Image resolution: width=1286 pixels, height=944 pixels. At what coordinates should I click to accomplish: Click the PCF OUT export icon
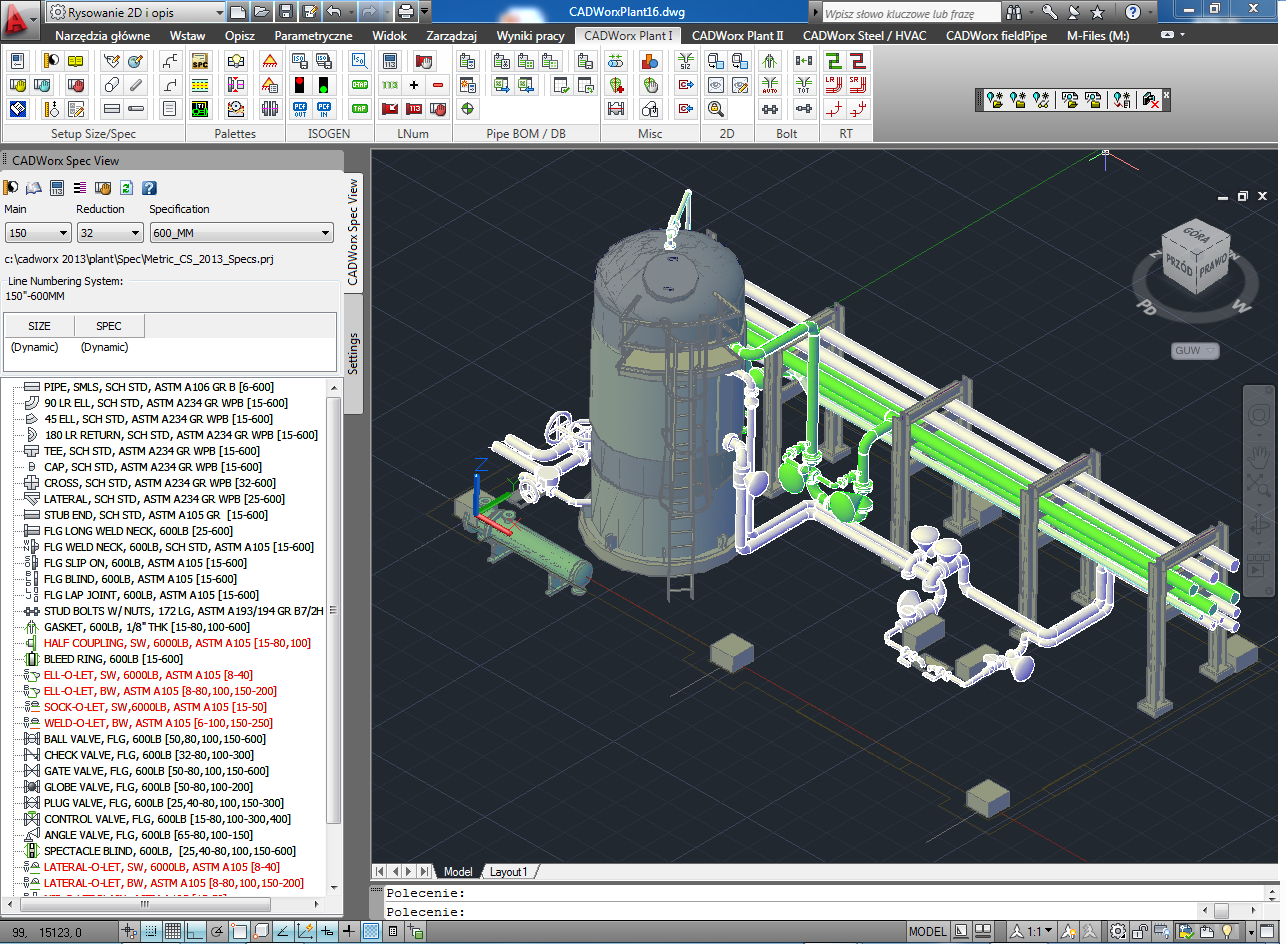tap(299, 108)
